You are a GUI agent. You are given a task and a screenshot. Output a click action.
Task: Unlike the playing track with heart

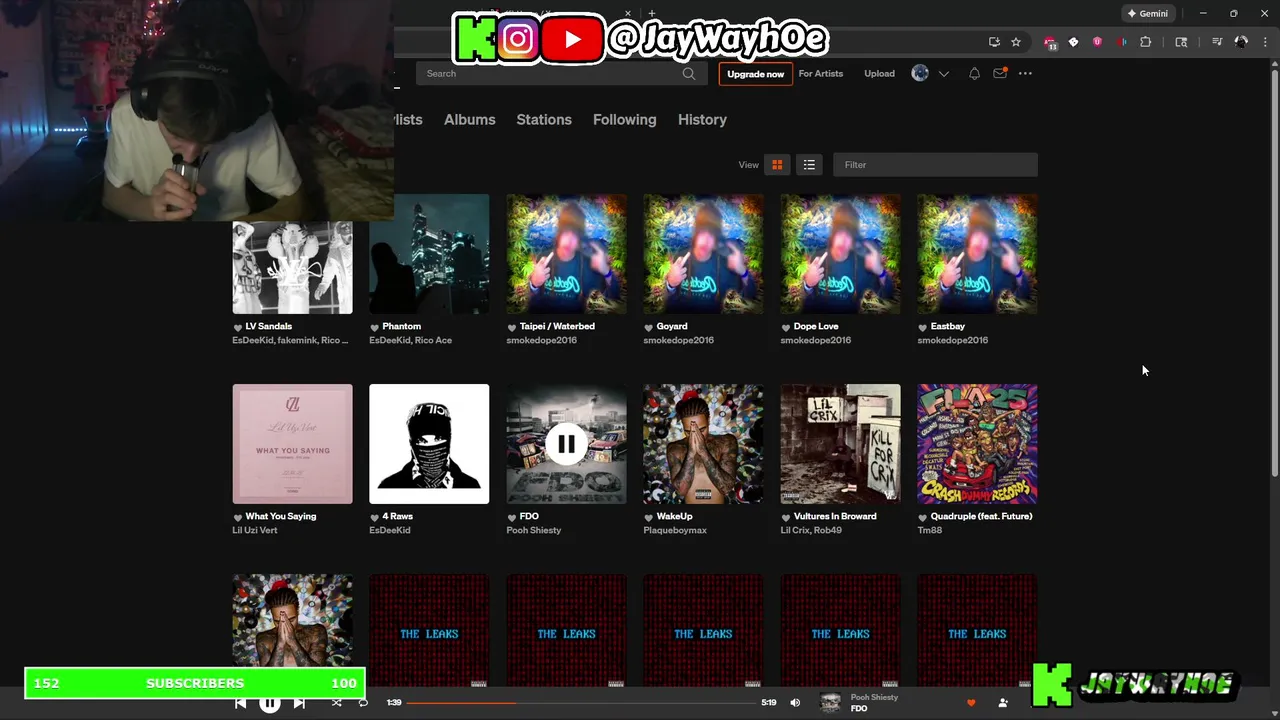(971, 703)
